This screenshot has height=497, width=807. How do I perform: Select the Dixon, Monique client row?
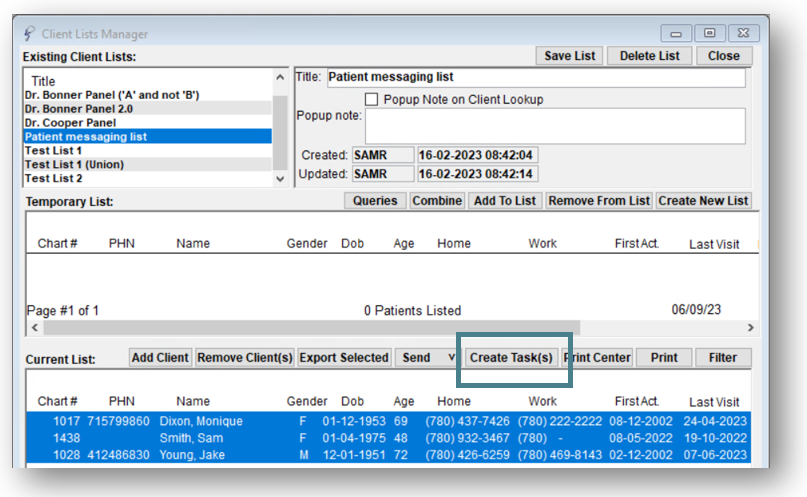click(x=389, y=421)
